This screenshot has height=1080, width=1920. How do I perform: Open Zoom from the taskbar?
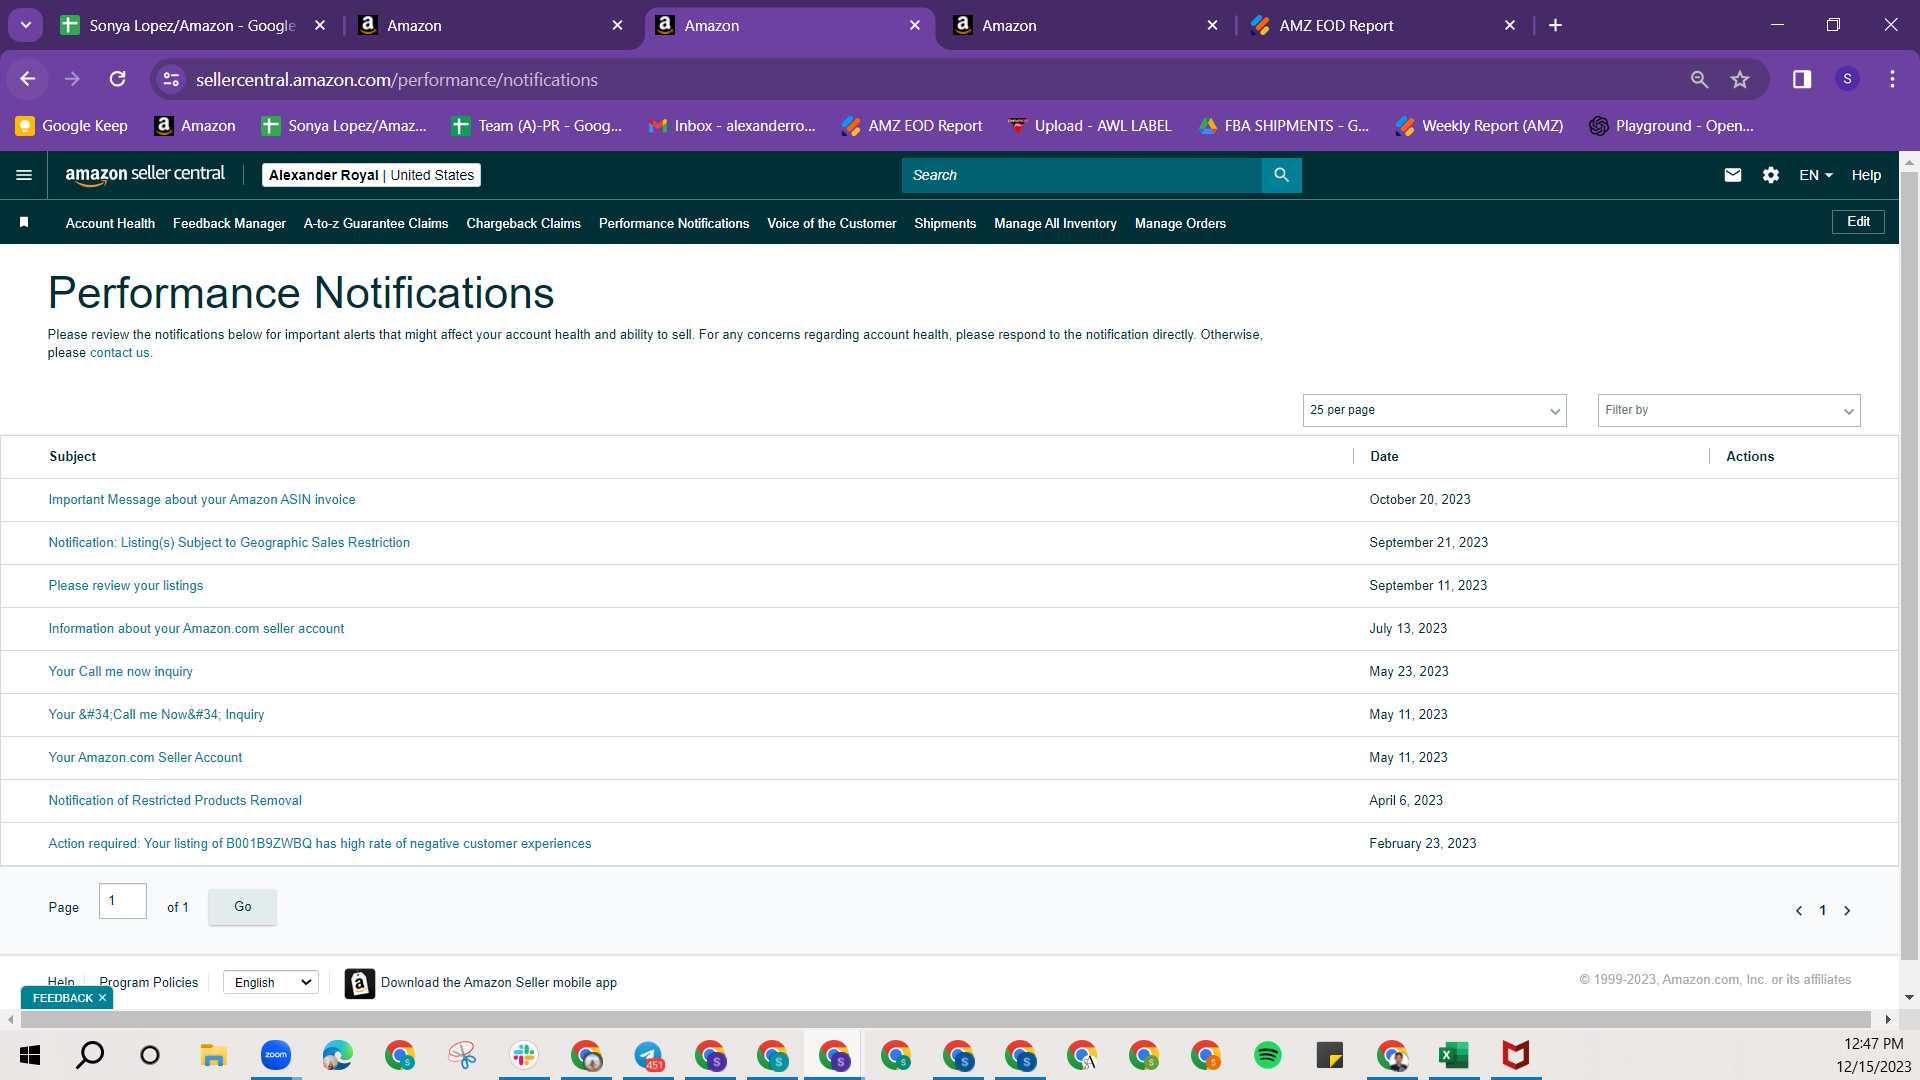coord(276,1055)
